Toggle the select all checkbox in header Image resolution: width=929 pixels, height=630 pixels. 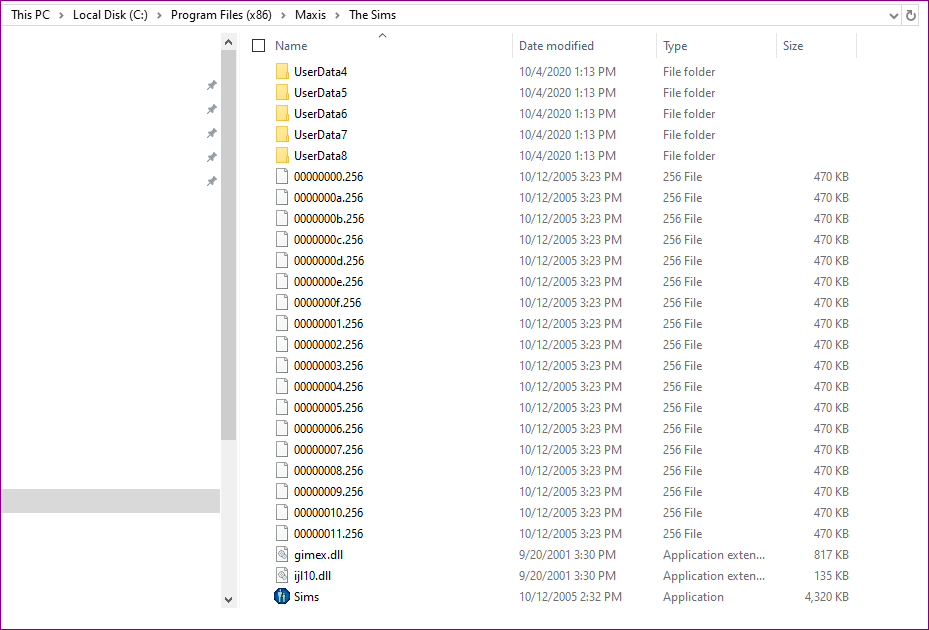(x=259, y=46)
